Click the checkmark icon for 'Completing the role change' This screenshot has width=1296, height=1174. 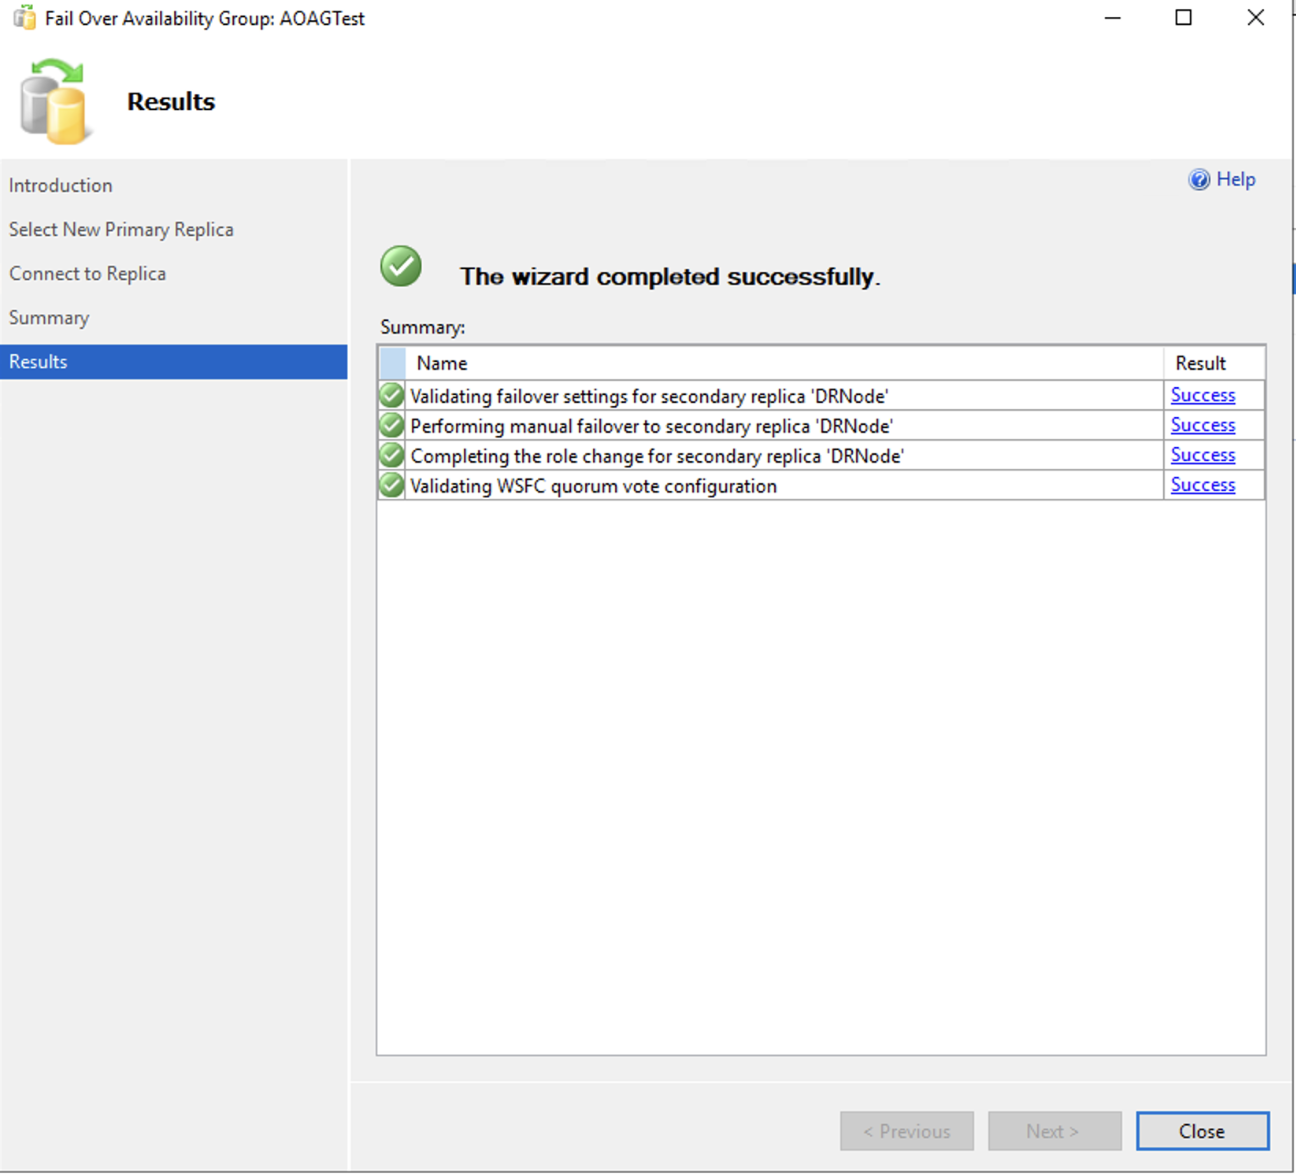390,455
